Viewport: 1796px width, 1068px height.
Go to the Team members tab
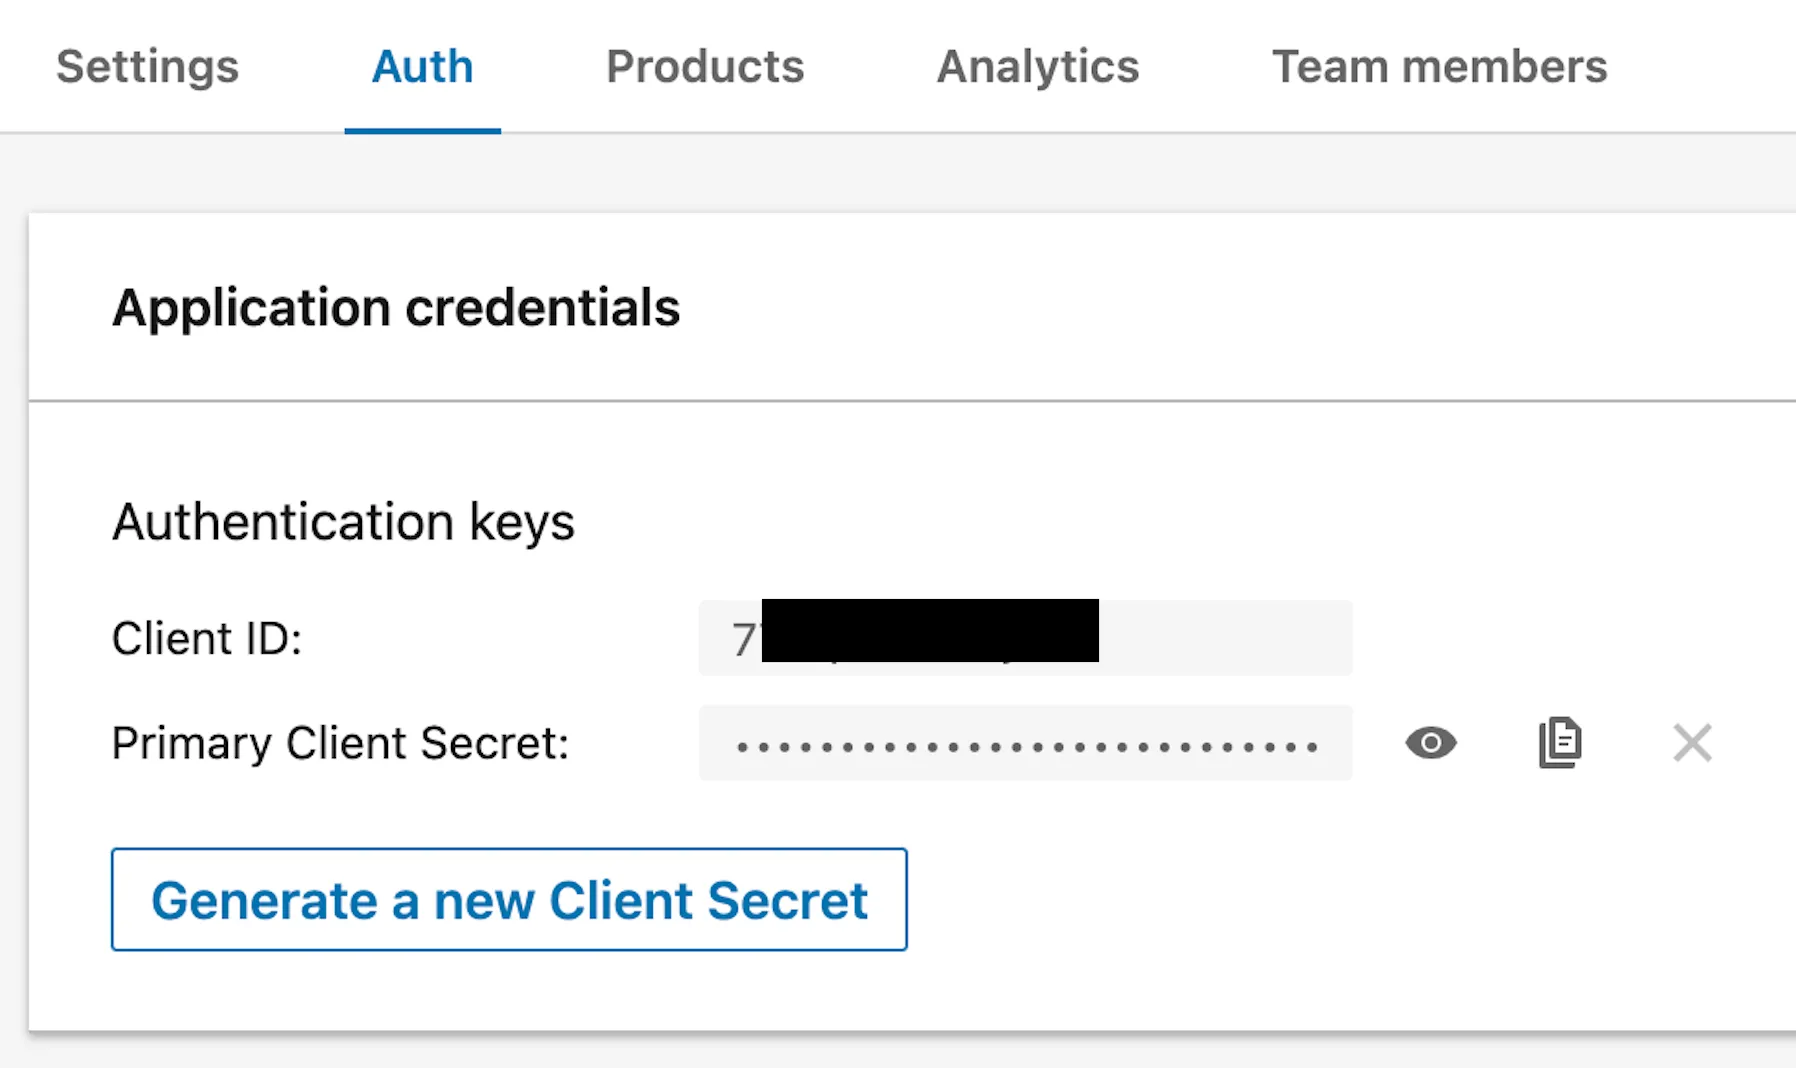pos(1439,66)
